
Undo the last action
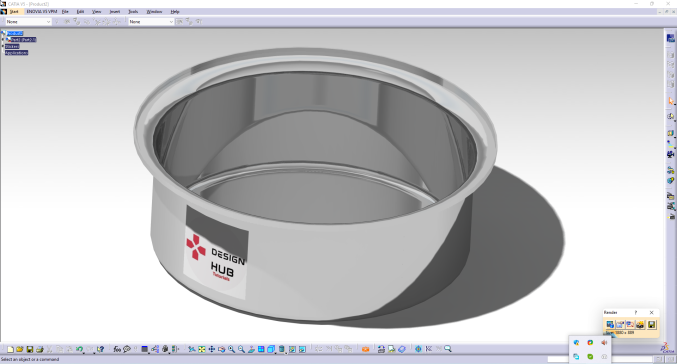point(79,349)
